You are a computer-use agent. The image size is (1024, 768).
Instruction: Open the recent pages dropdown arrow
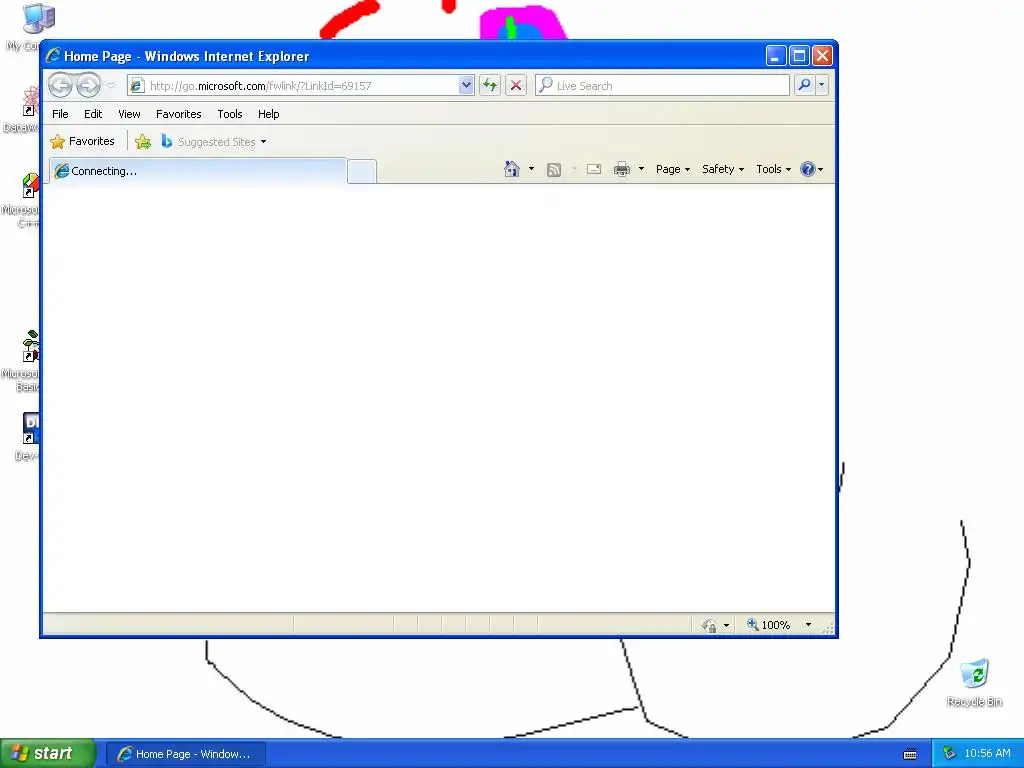click(111, 86)
